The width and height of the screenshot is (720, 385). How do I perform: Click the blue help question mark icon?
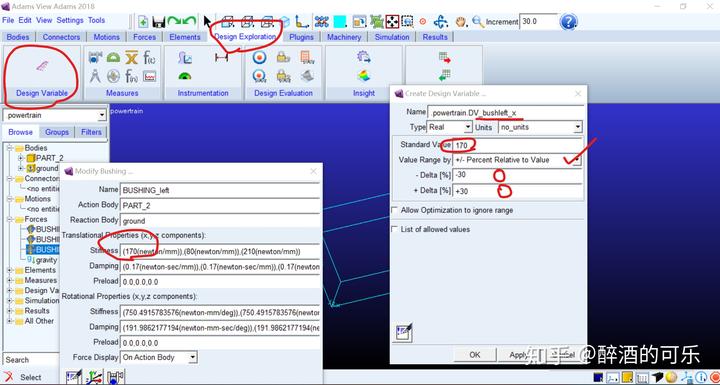568,21
